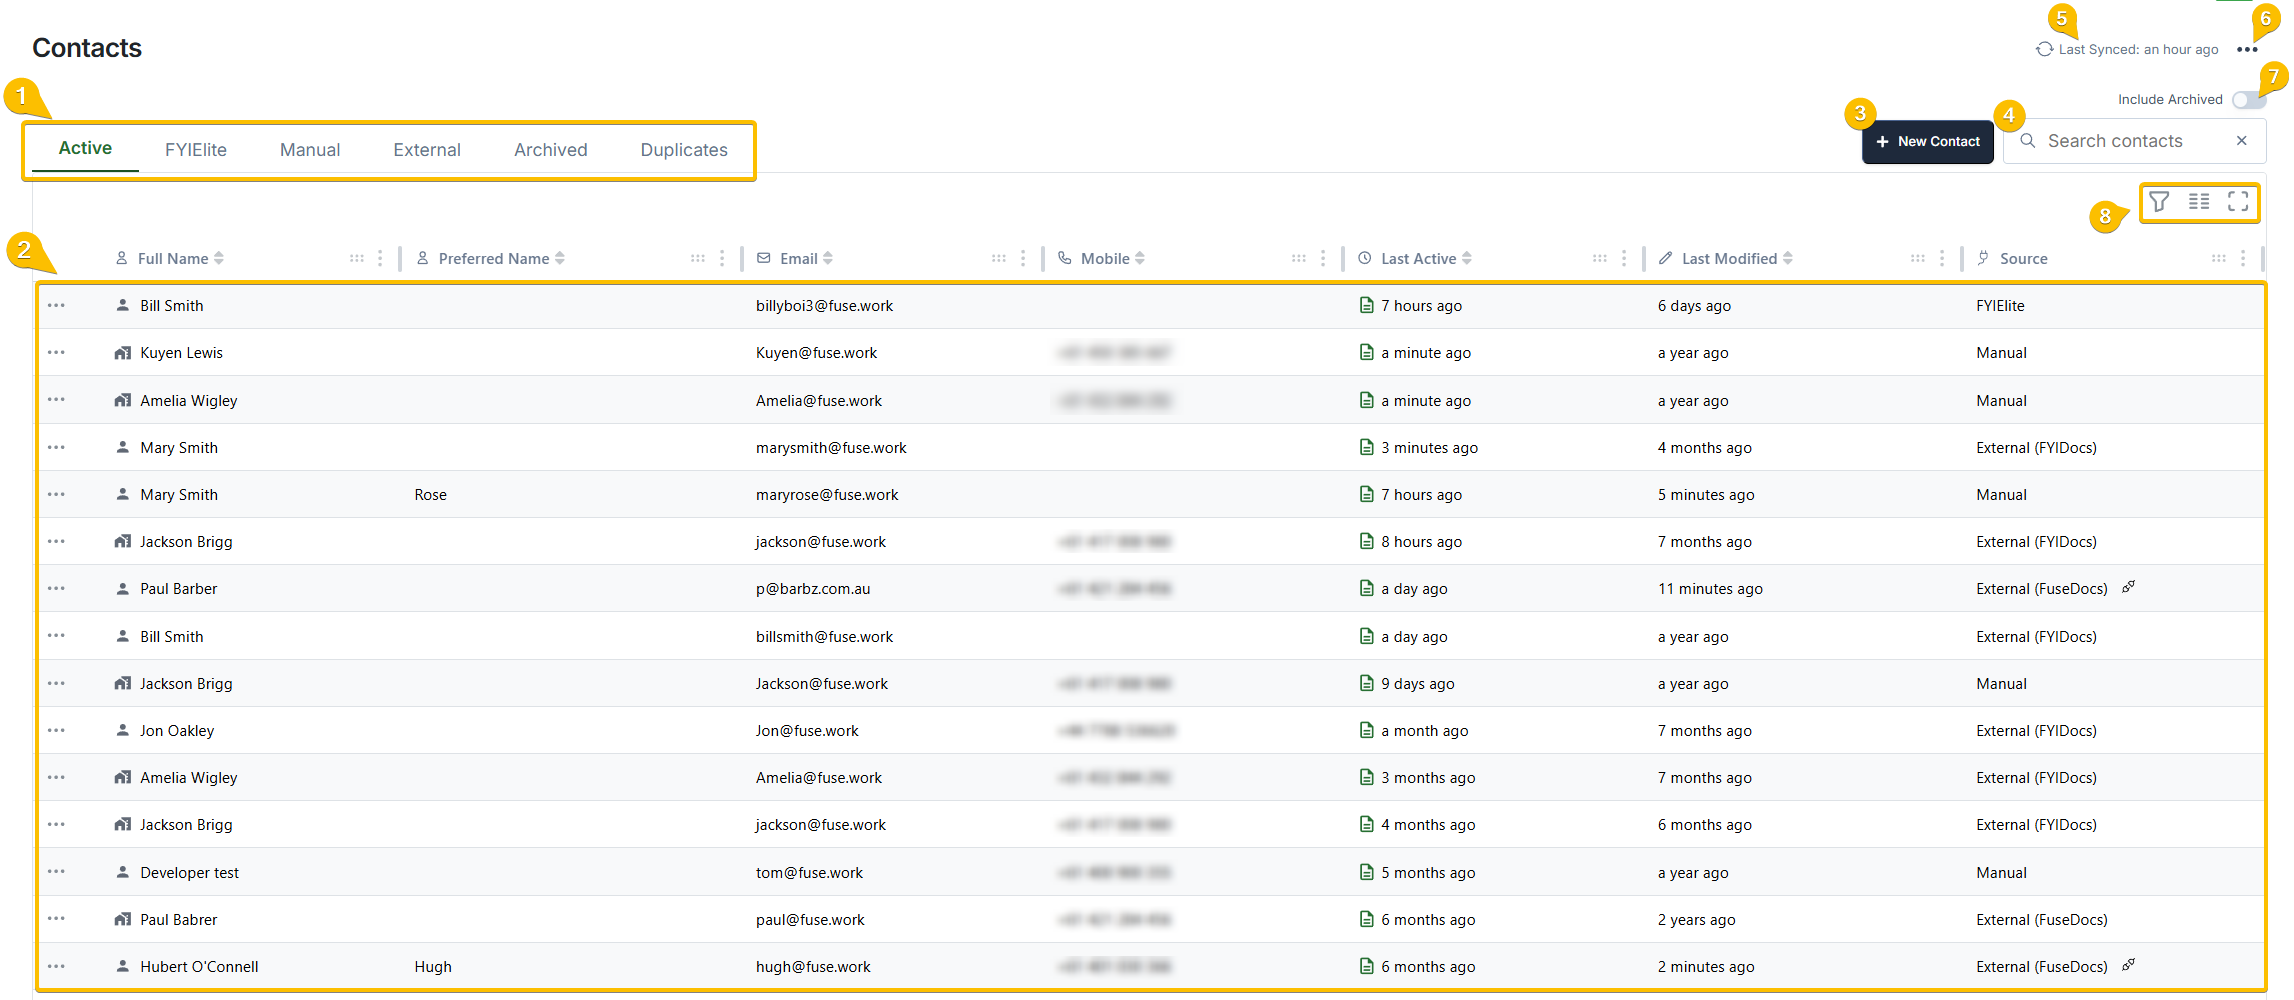Sort by the Full Name column
Screen dimensions: 2294x1000
219,258
